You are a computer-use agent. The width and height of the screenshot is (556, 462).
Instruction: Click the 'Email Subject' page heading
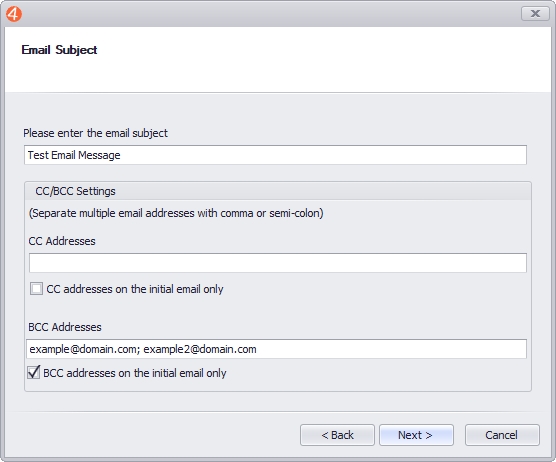[x=59, y=50]
